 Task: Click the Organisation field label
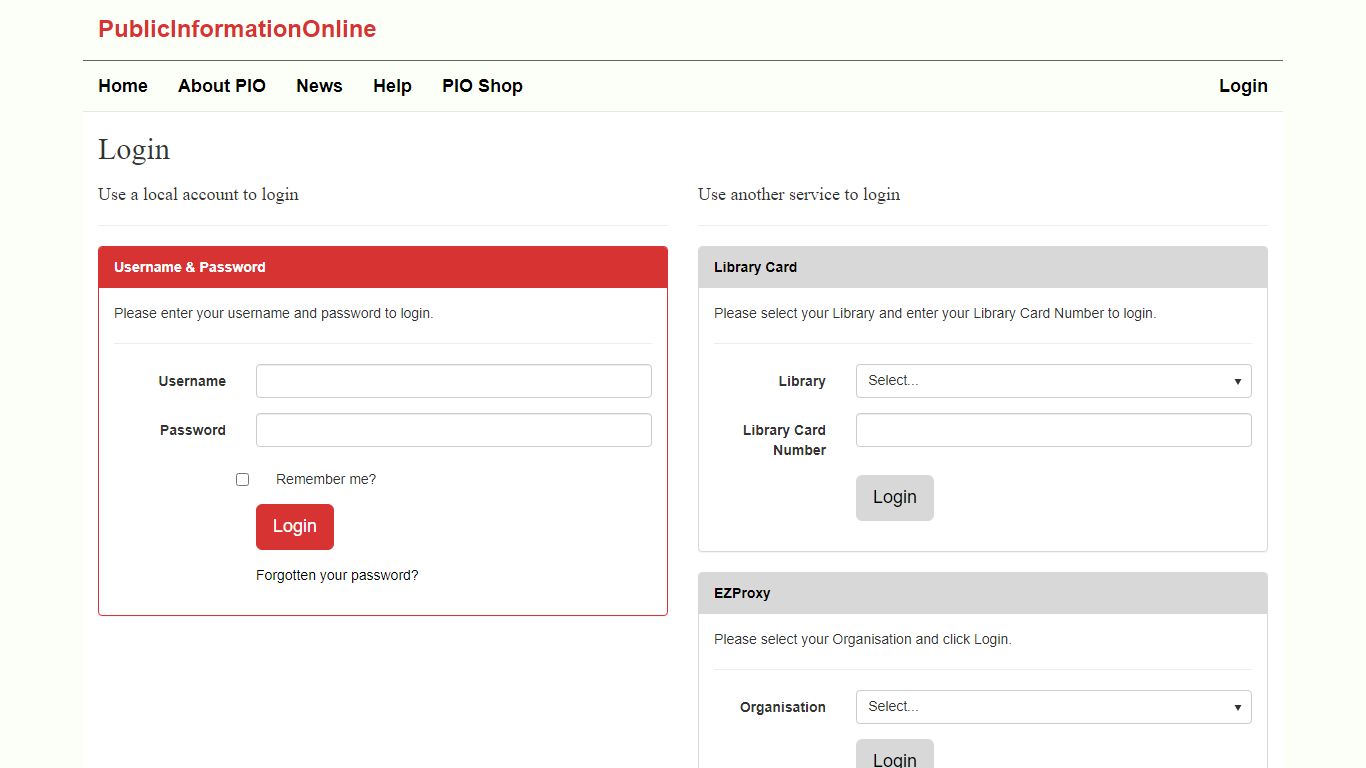(x=783, y=707)
